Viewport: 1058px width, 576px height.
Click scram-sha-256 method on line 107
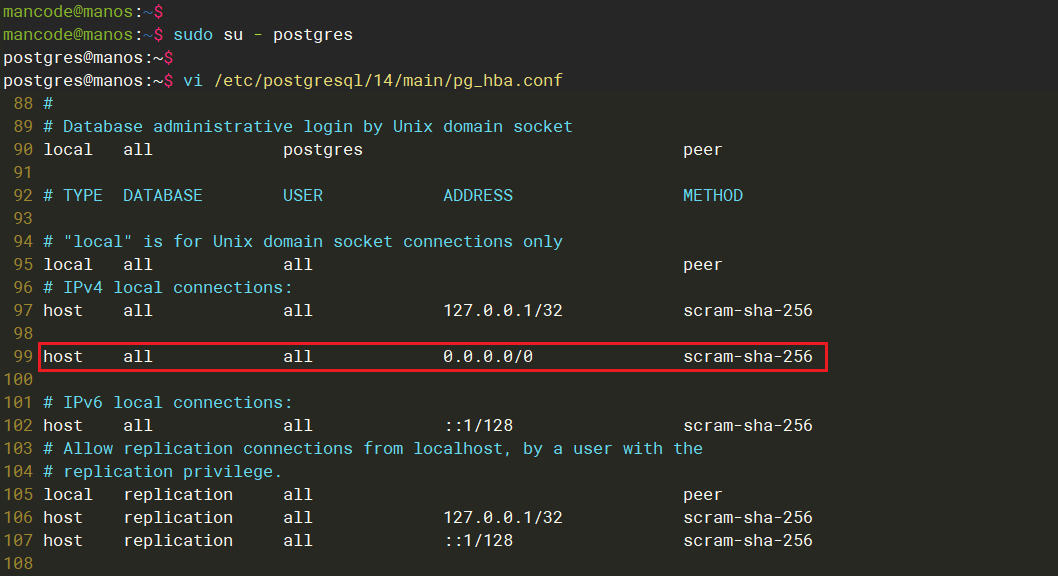coord(747,541)
